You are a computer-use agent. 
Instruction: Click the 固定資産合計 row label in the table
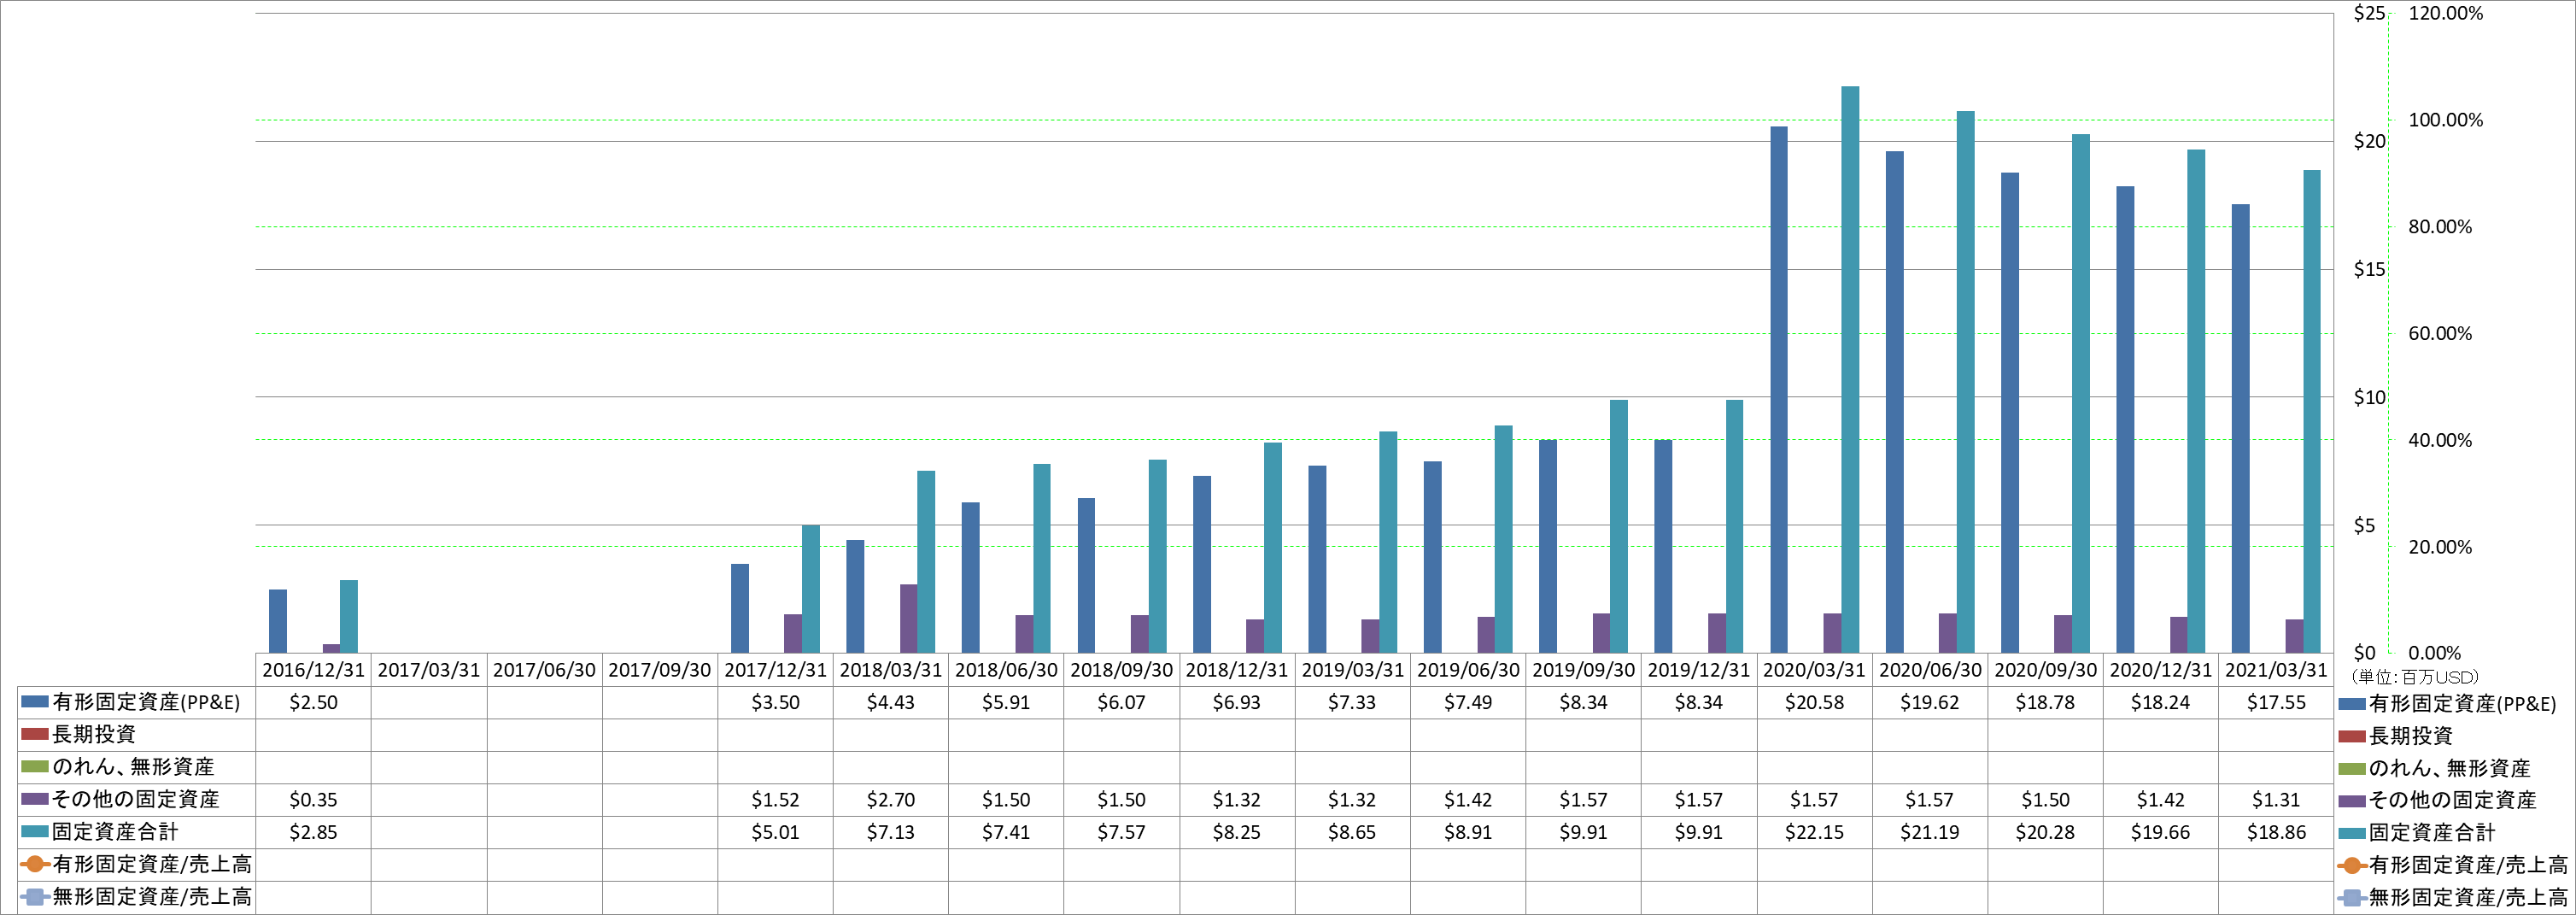coord(115,832)
